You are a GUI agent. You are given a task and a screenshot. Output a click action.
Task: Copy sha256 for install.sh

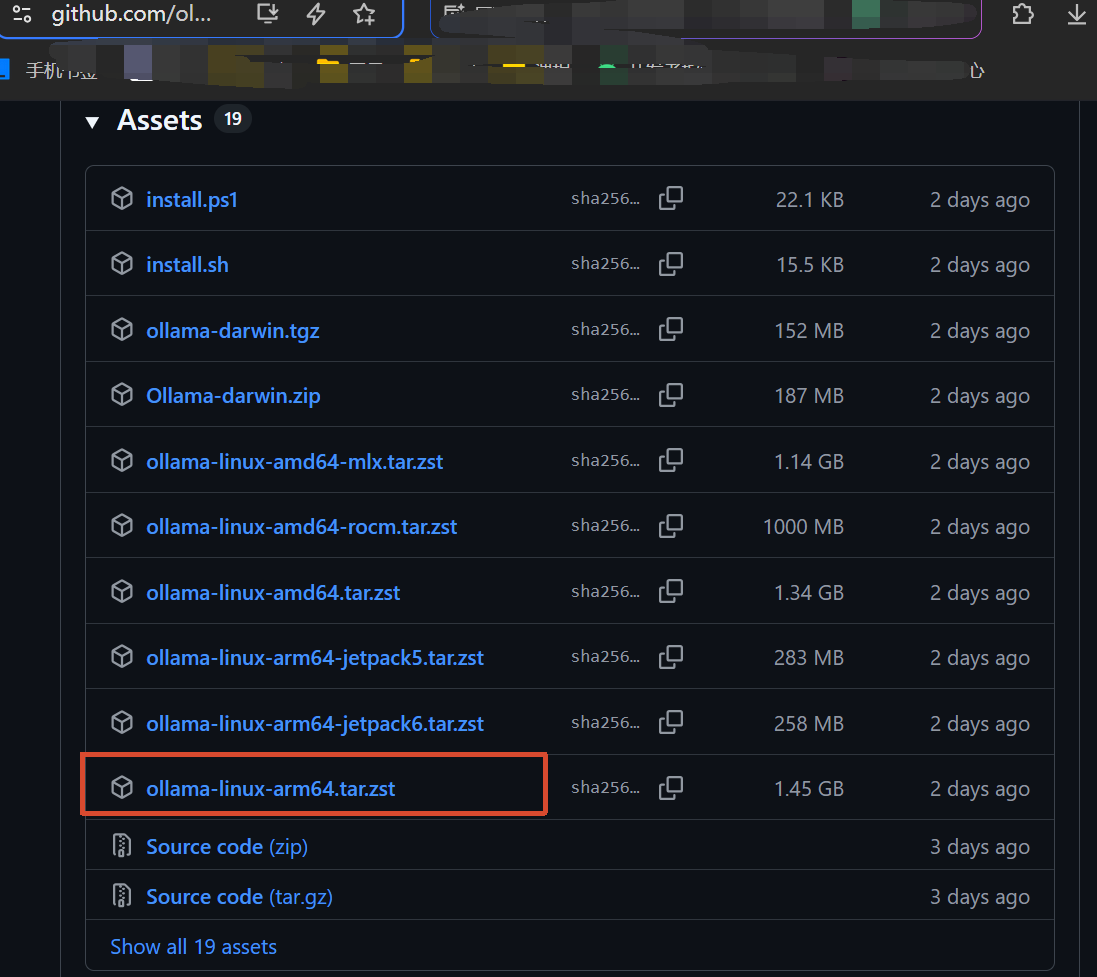click(671, 264)
